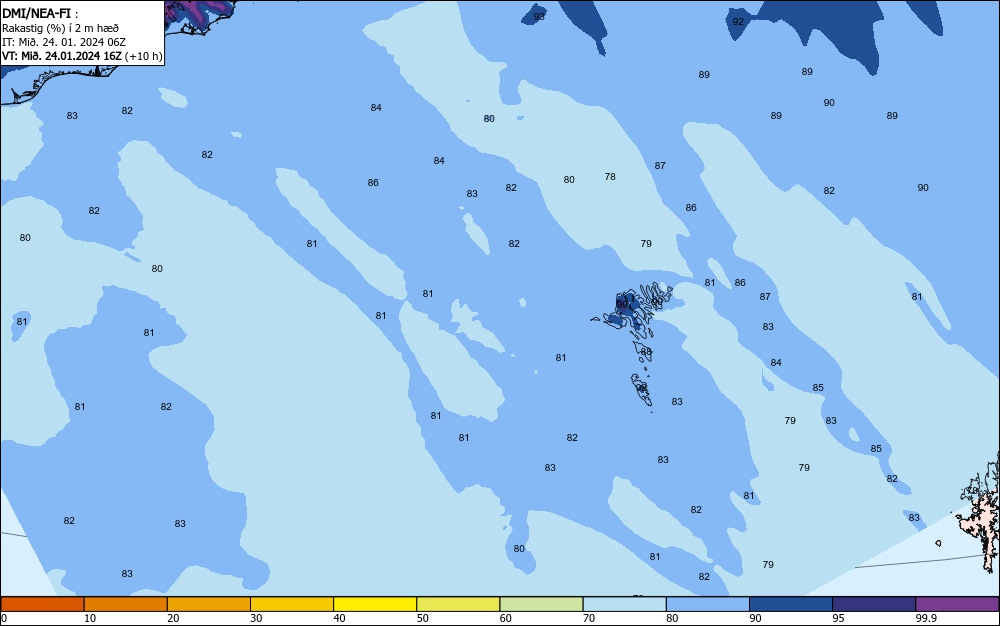Click the pale blue 70–80 legend swatch
The height and width of the screenshot is (626, 1000).
pyautogui.click(x=624, y=604)
